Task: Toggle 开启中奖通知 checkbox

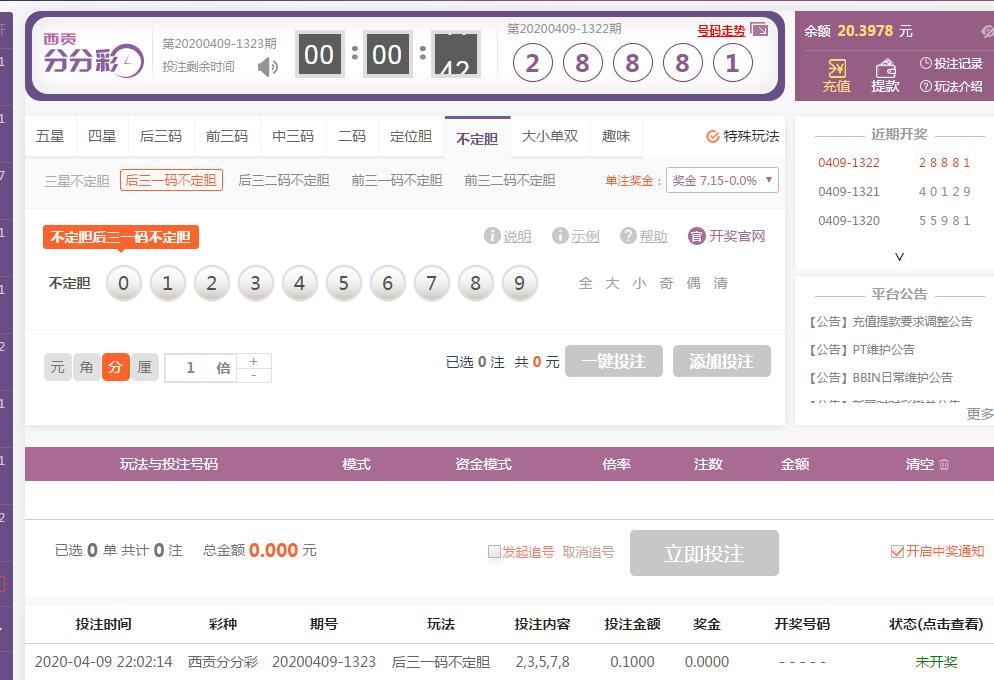Action: pos(897,551)
